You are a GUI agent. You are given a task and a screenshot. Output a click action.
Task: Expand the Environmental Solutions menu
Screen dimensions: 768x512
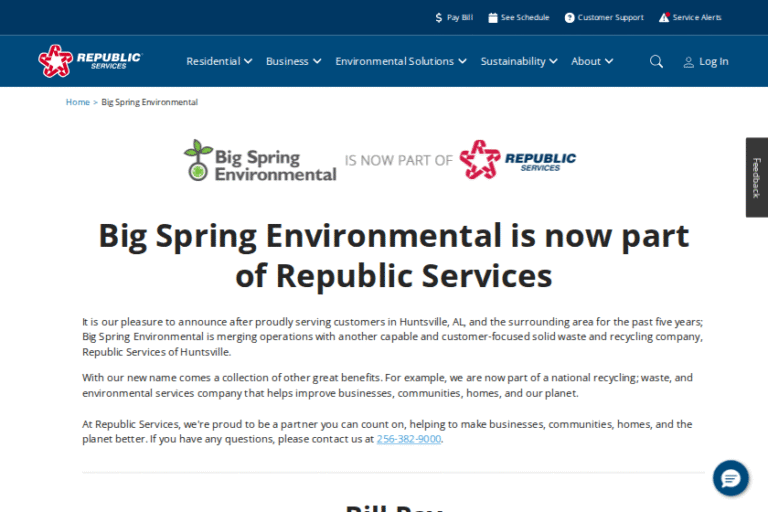pyautogui.click(x=400, y=61)
